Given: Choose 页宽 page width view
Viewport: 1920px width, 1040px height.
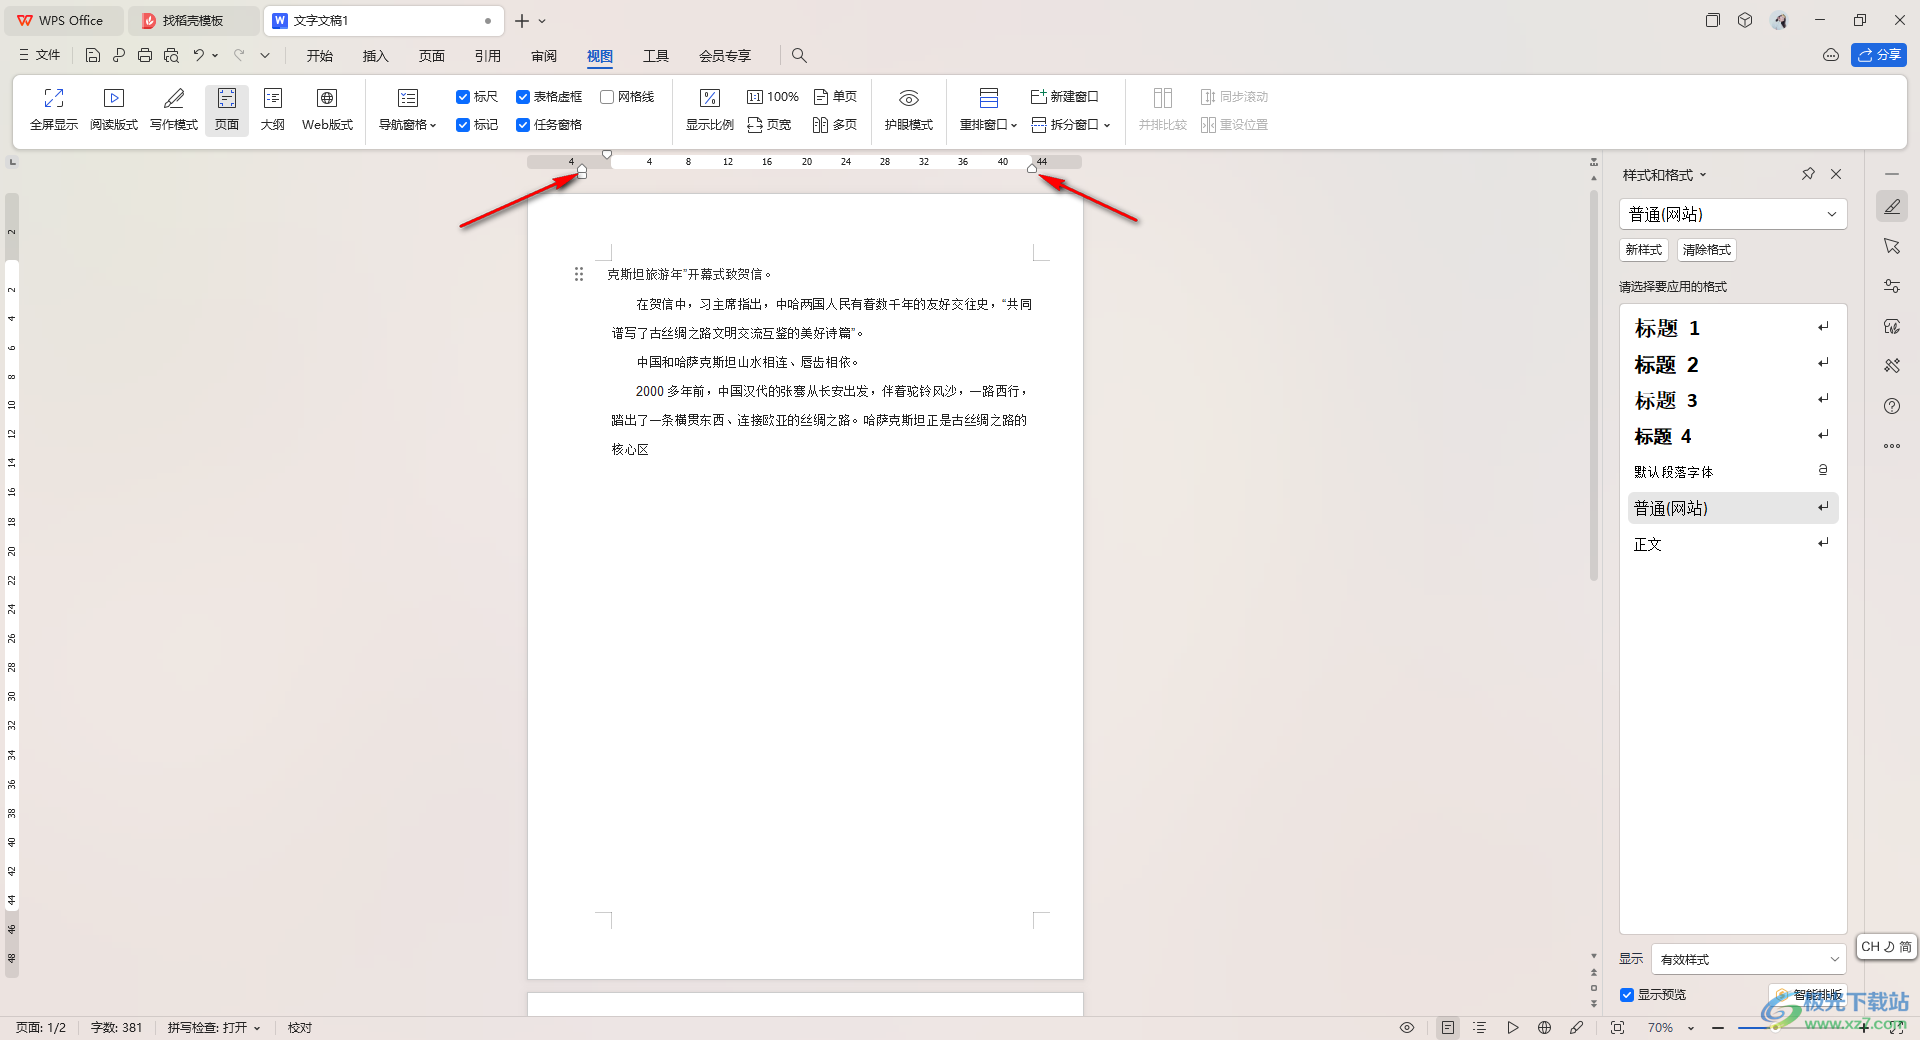Looking at the screenshot, I should point(769,125).
